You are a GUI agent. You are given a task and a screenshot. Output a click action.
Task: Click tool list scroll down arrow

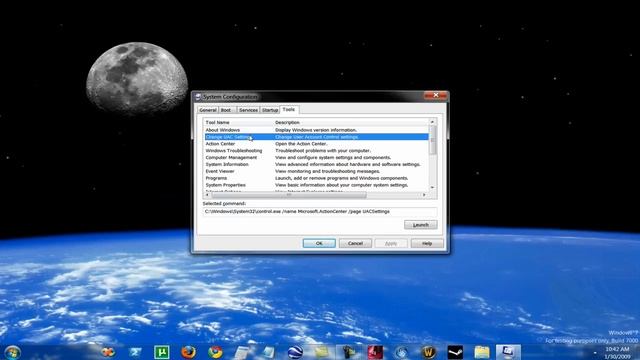click(x=432, y=188)
